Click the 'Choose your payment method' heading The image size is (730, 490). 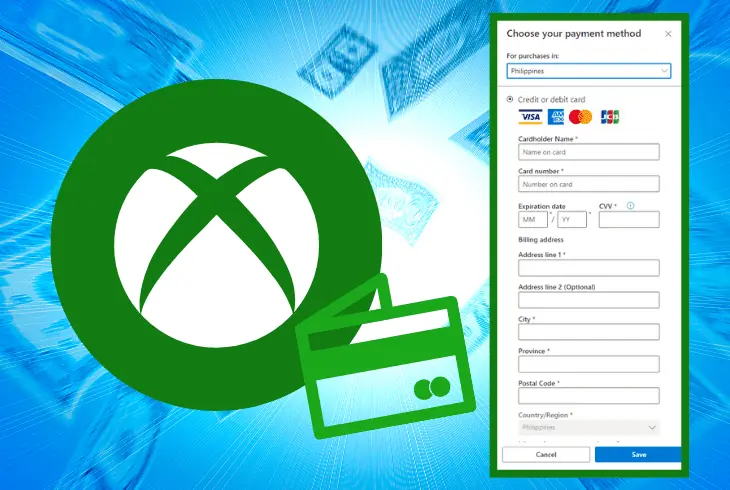tap(574, 34)
